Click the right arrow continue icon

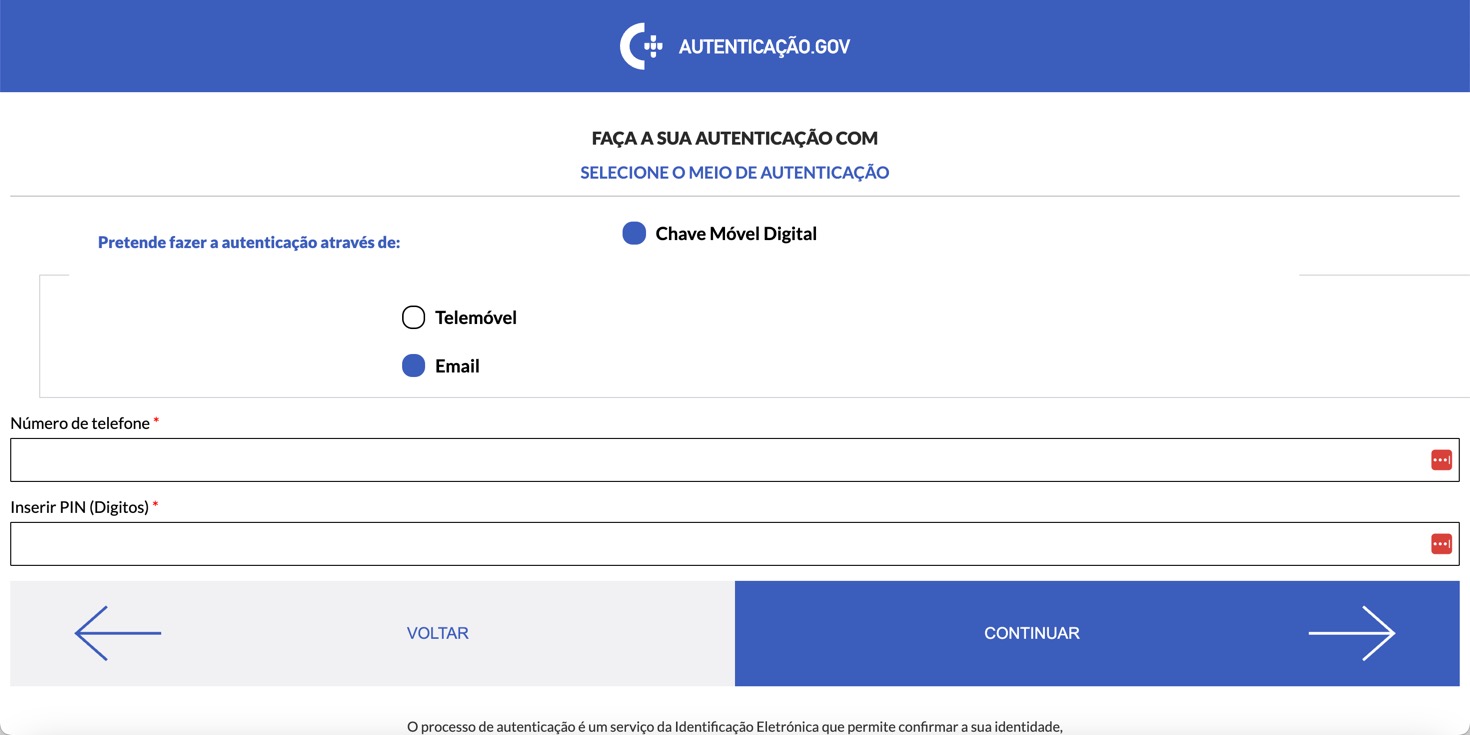pos(1352,633)
